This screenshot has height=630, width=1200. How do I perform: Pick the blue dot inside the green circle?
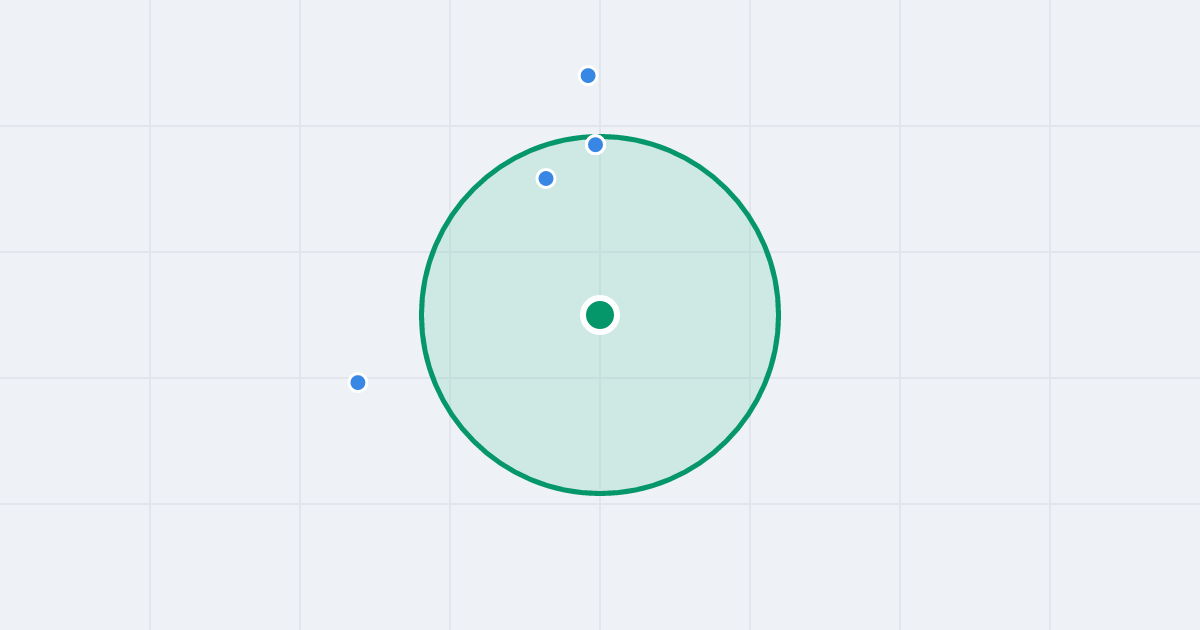(546, 179)
